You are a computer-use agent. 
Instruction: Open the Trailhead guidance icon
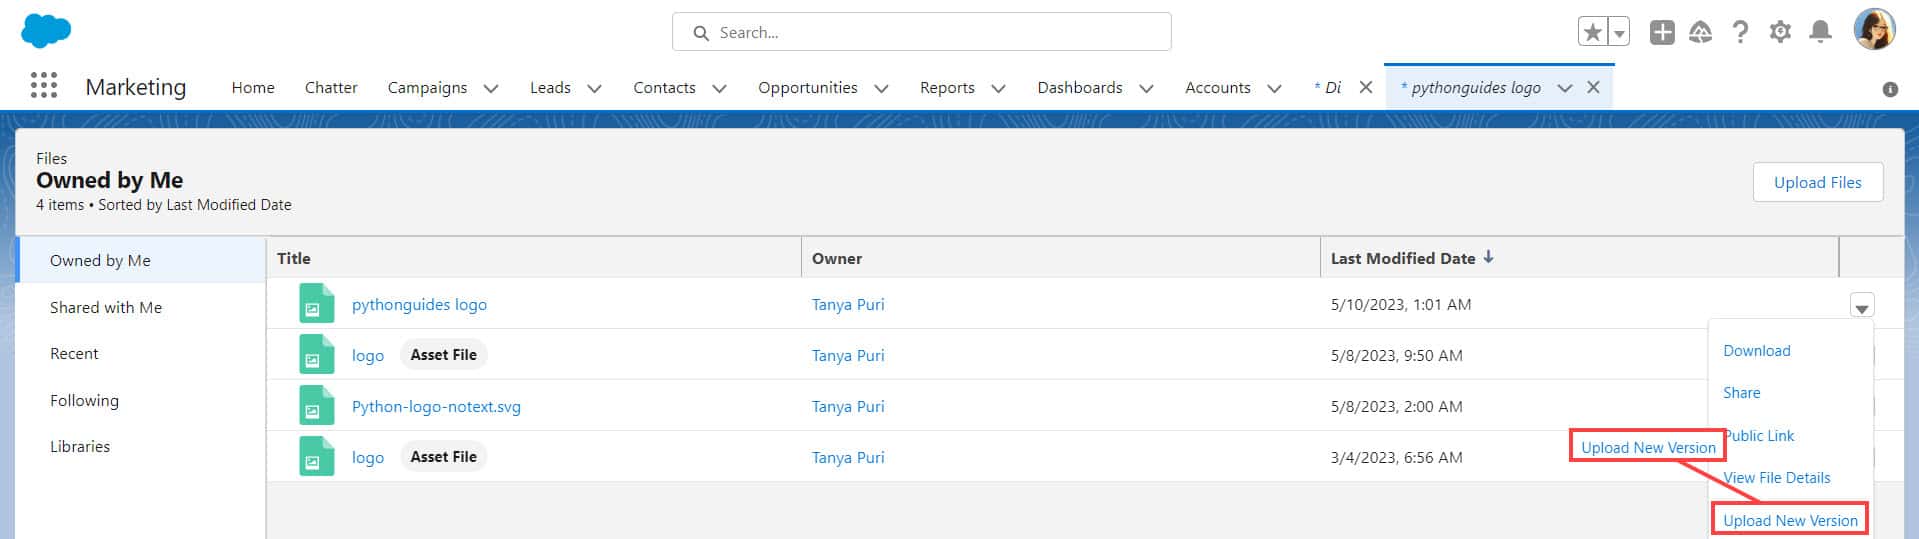pos(1701,32)
